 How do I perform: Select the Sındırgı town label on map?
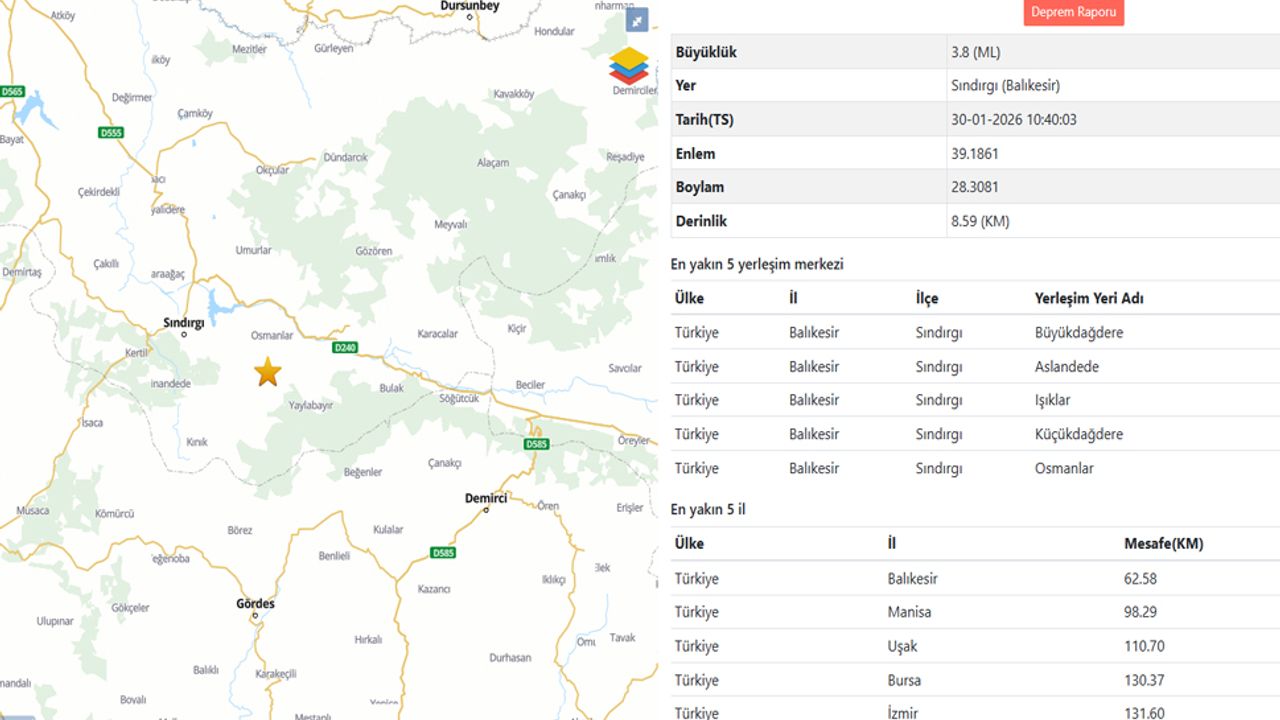(183, 323)
